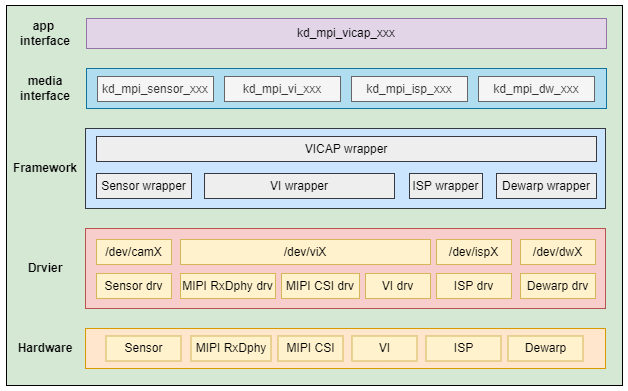Select the VI drv box
Screen dimensions: 628x391
click(x=398, y=286)
